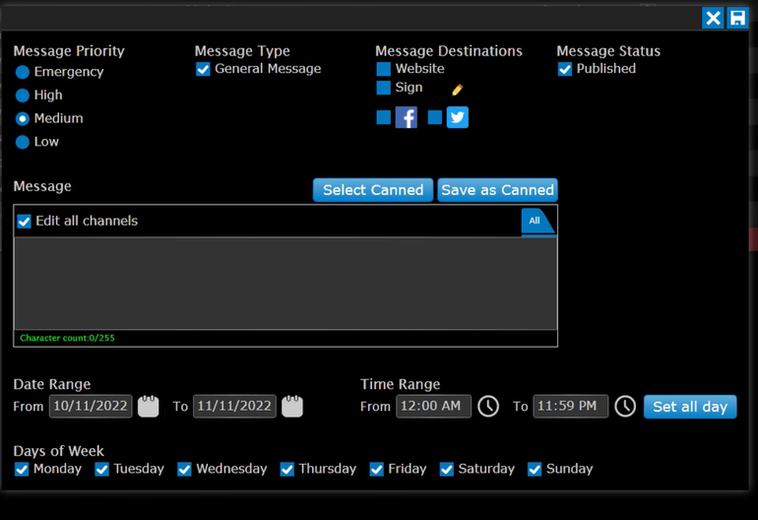Enable the Website destination checkbox

[x=384, y=69]
